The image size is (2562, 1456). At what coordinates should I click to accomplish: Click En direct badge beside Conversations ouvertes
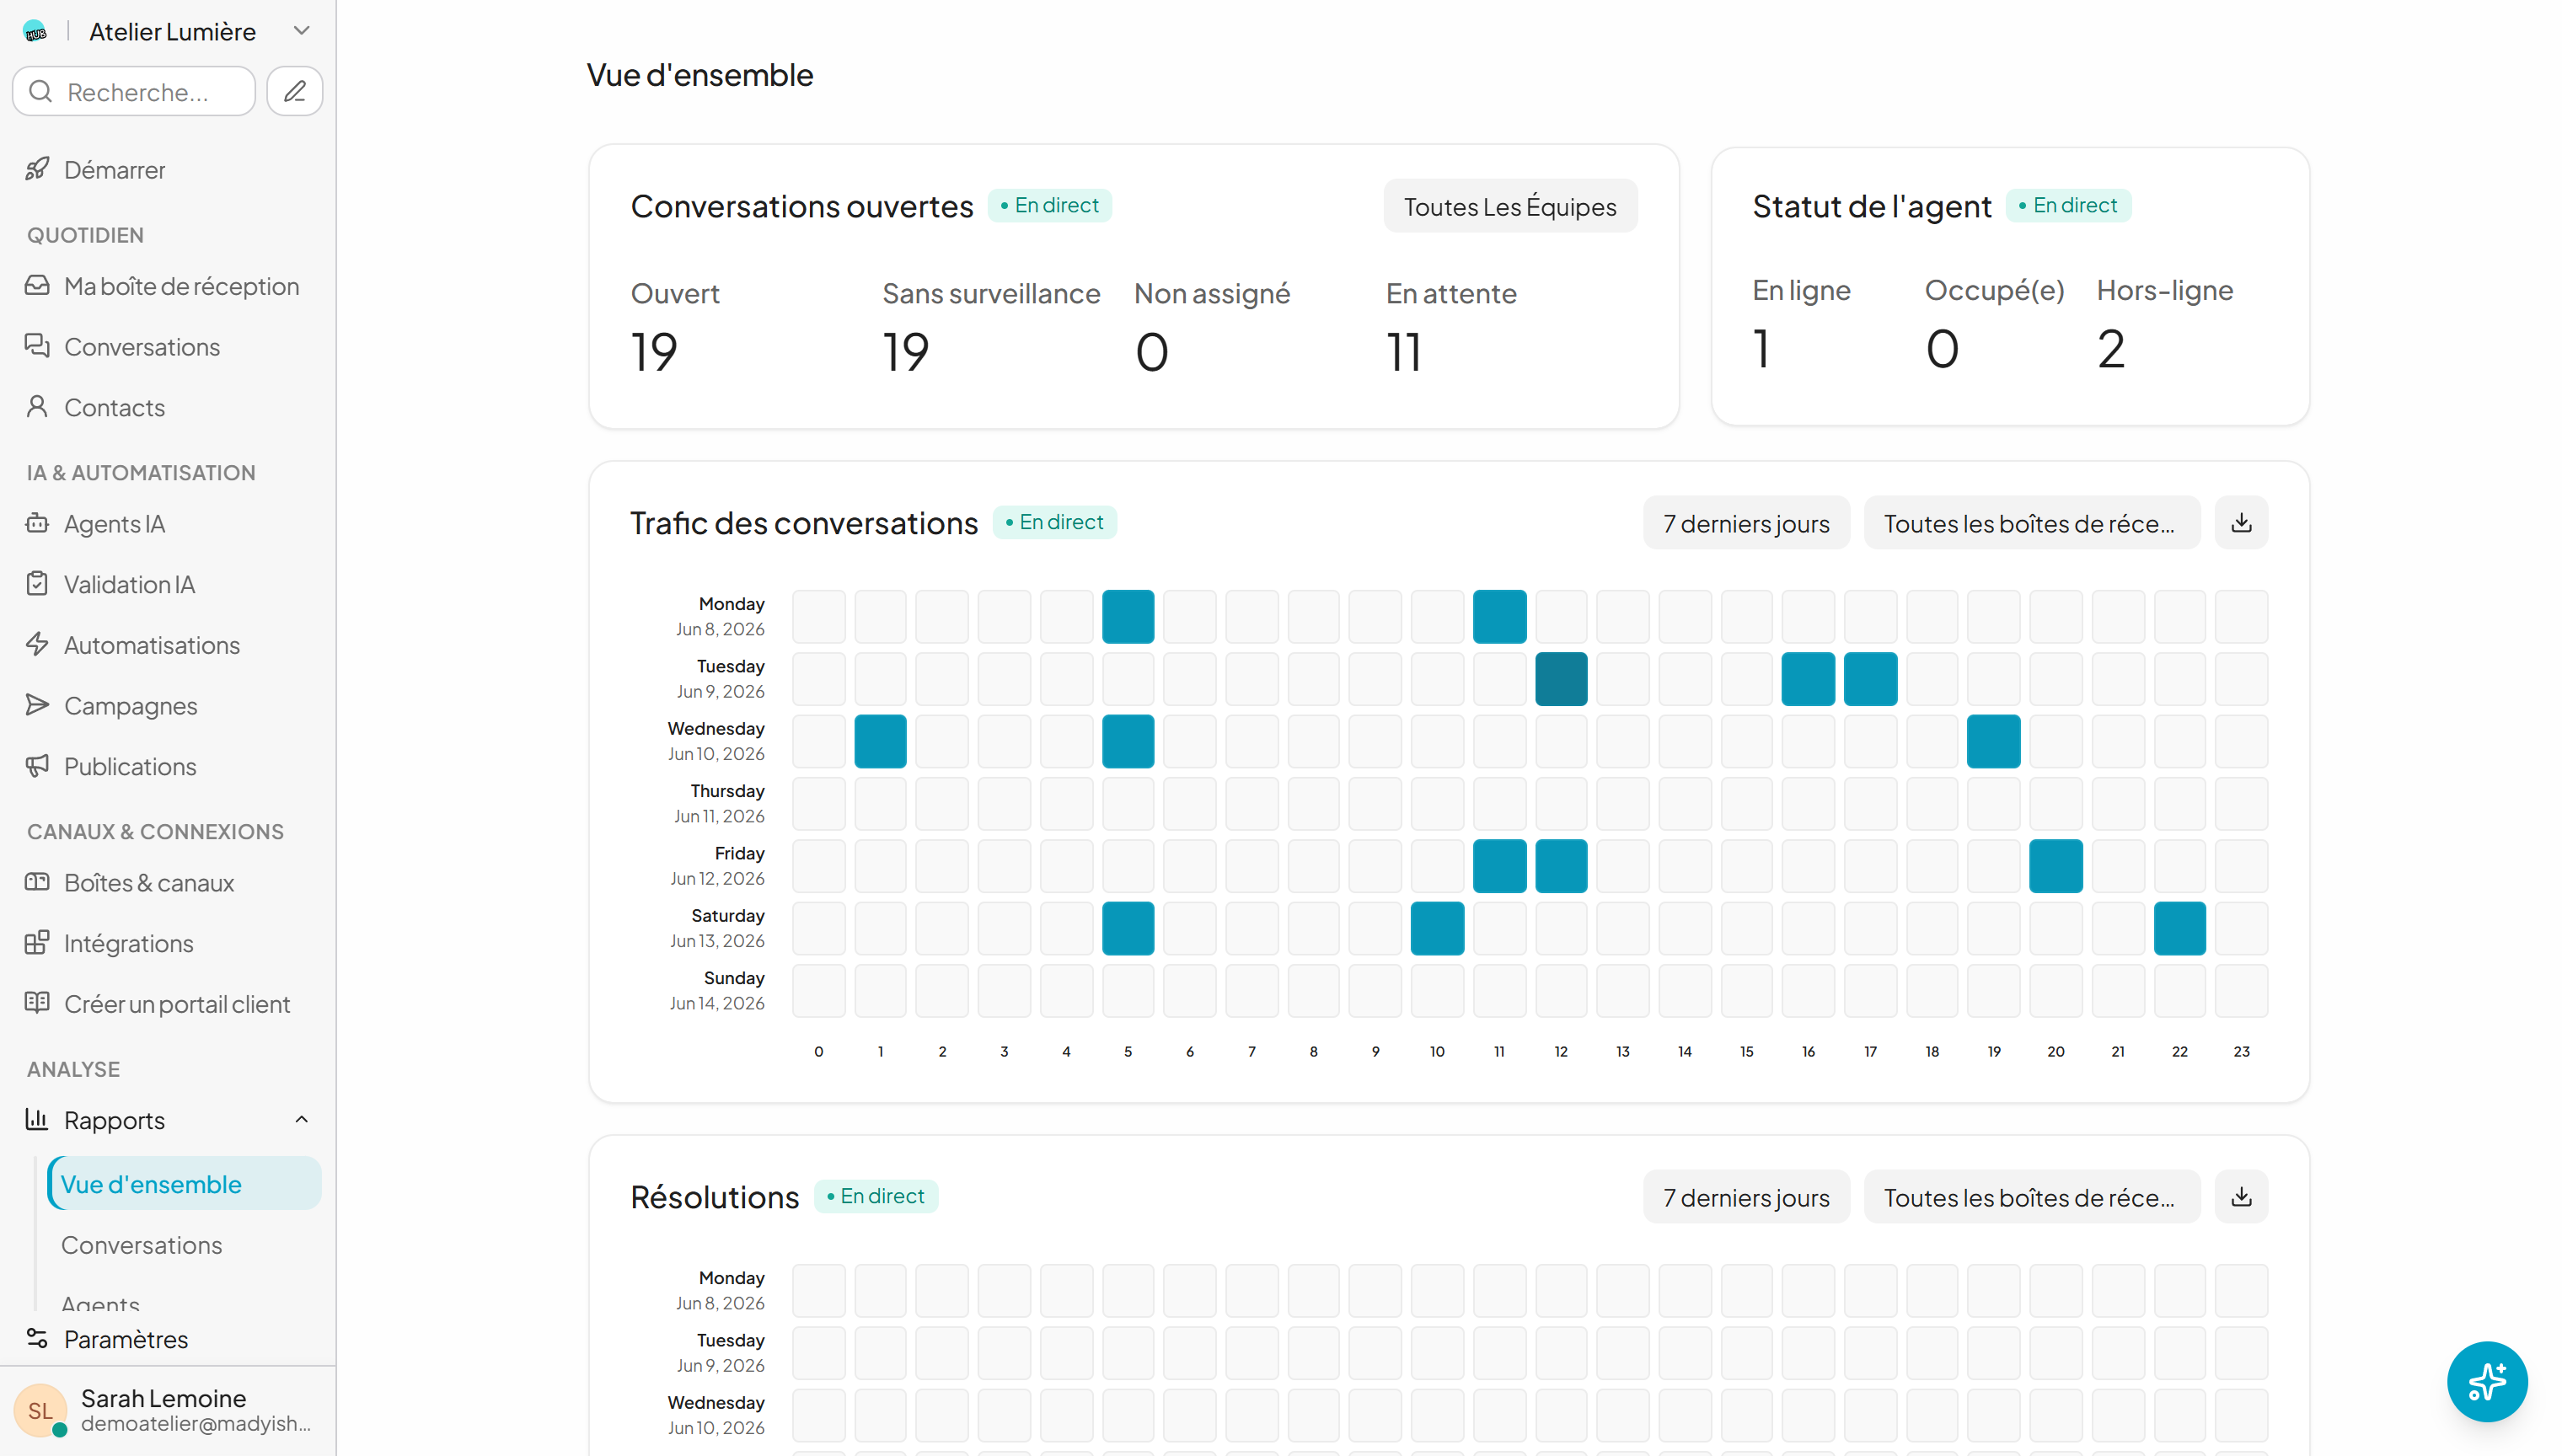[1050, 205]
